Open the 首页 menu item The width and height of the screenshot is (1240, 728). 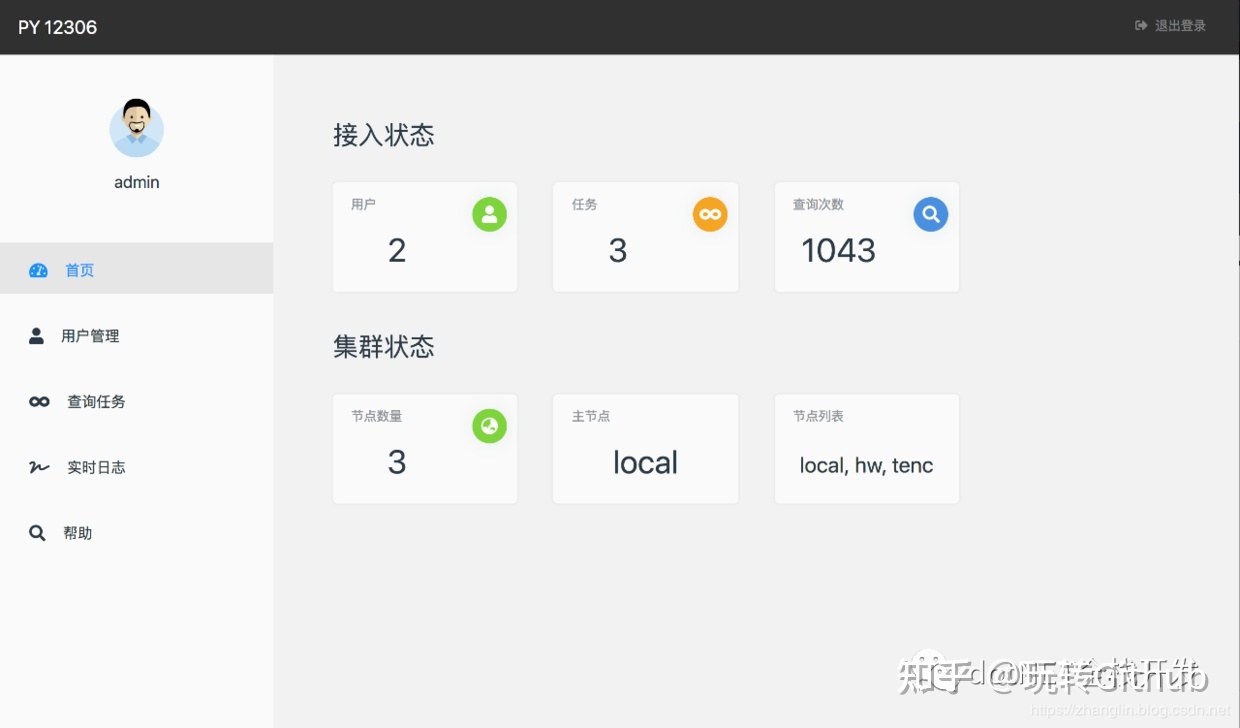tap(136, 269)
